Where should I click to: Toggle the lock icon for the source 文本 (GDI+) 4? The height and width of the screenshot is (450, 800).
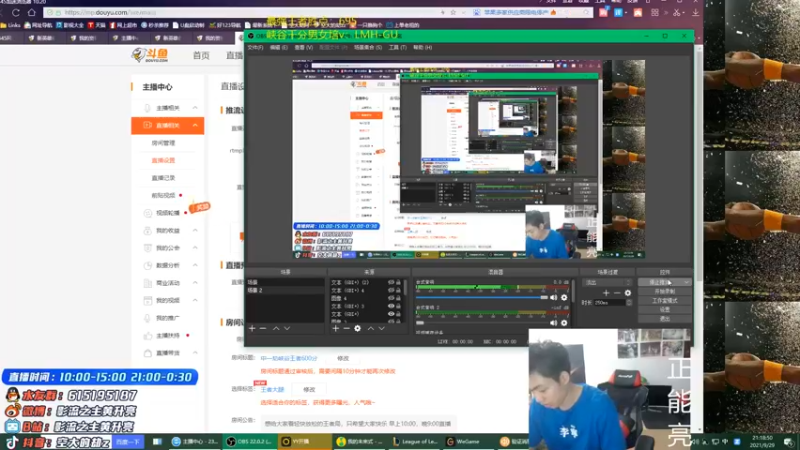pos(398,290)
